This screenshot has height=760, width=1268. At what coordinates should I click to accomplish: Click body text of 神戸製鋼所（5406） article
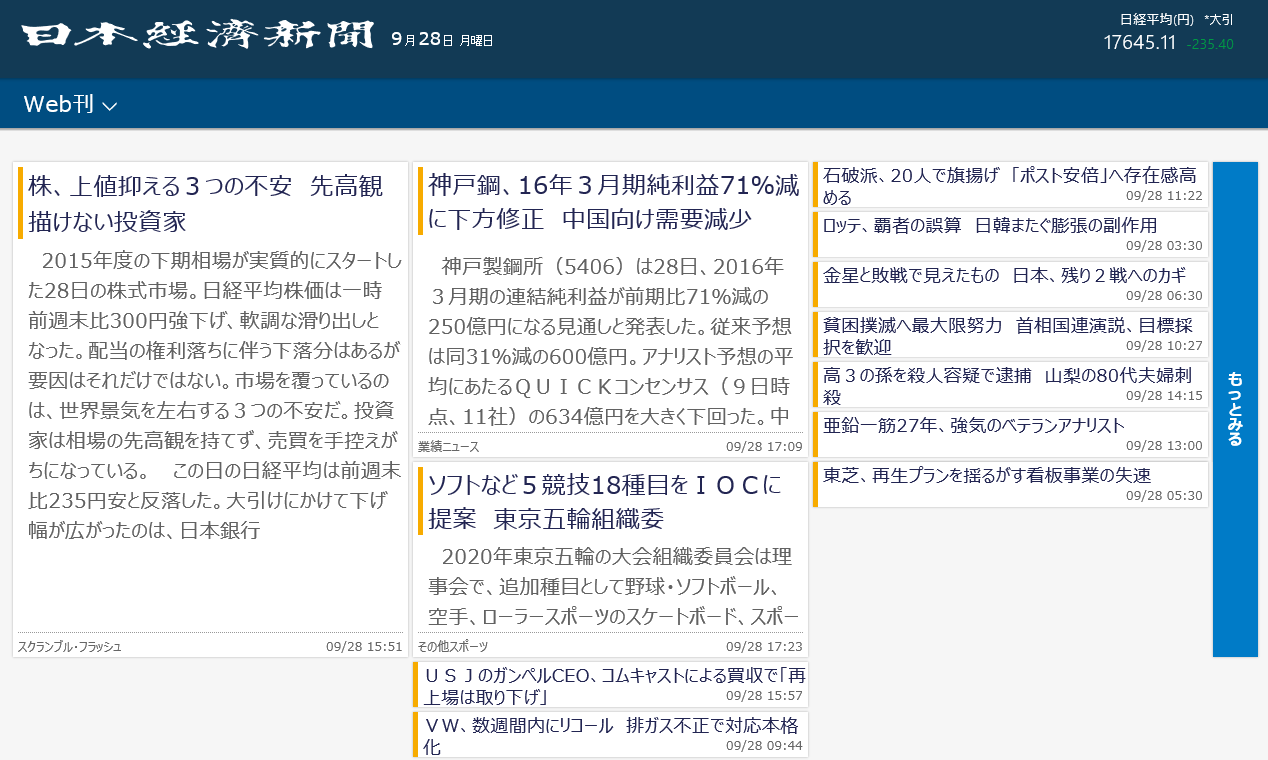pos(611,340)
